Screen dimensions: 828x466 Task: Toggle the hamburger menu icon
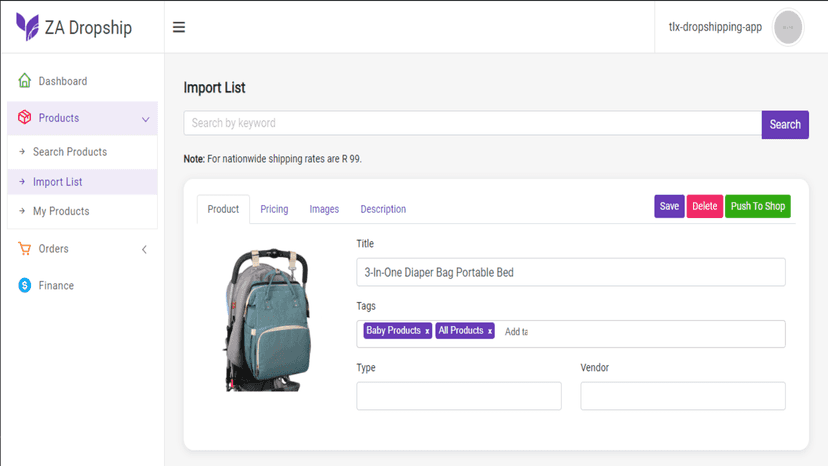[x=179, y=27]
